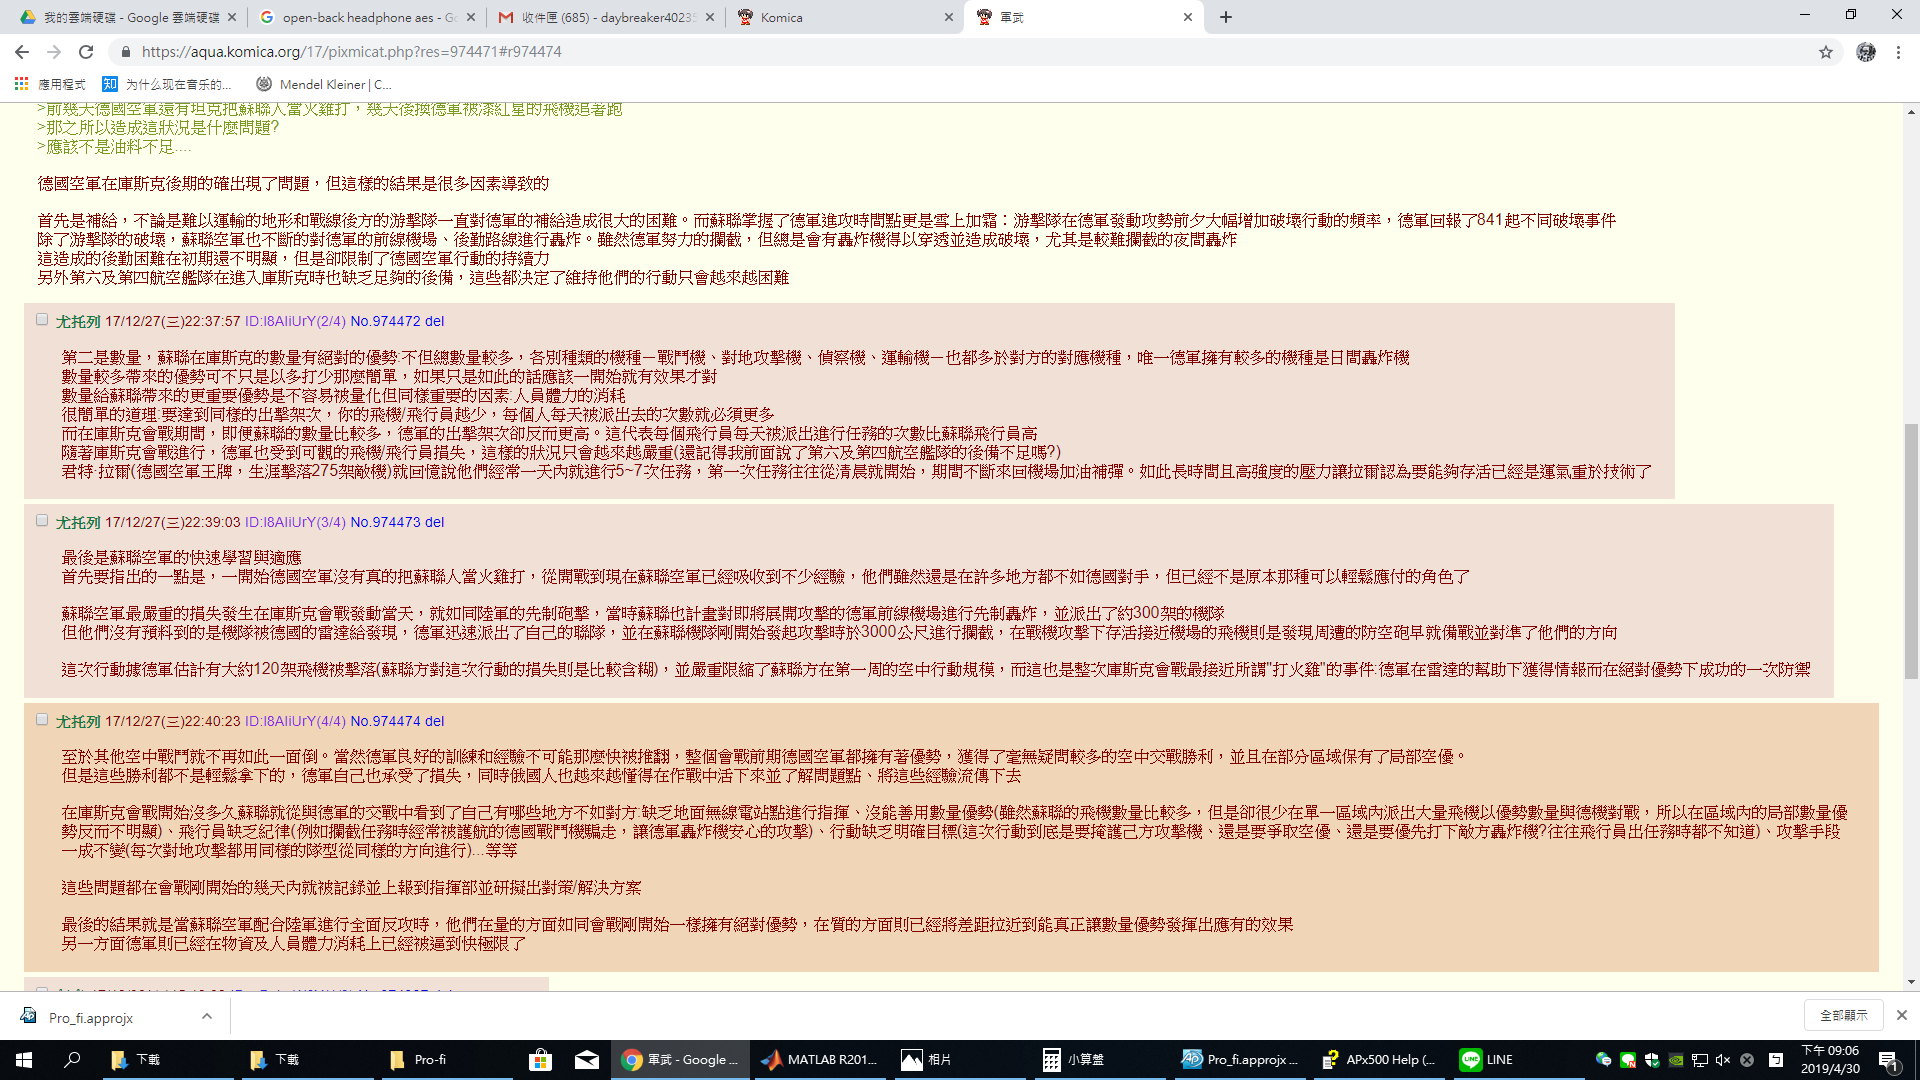Close the Komica tab

point(949,17)
